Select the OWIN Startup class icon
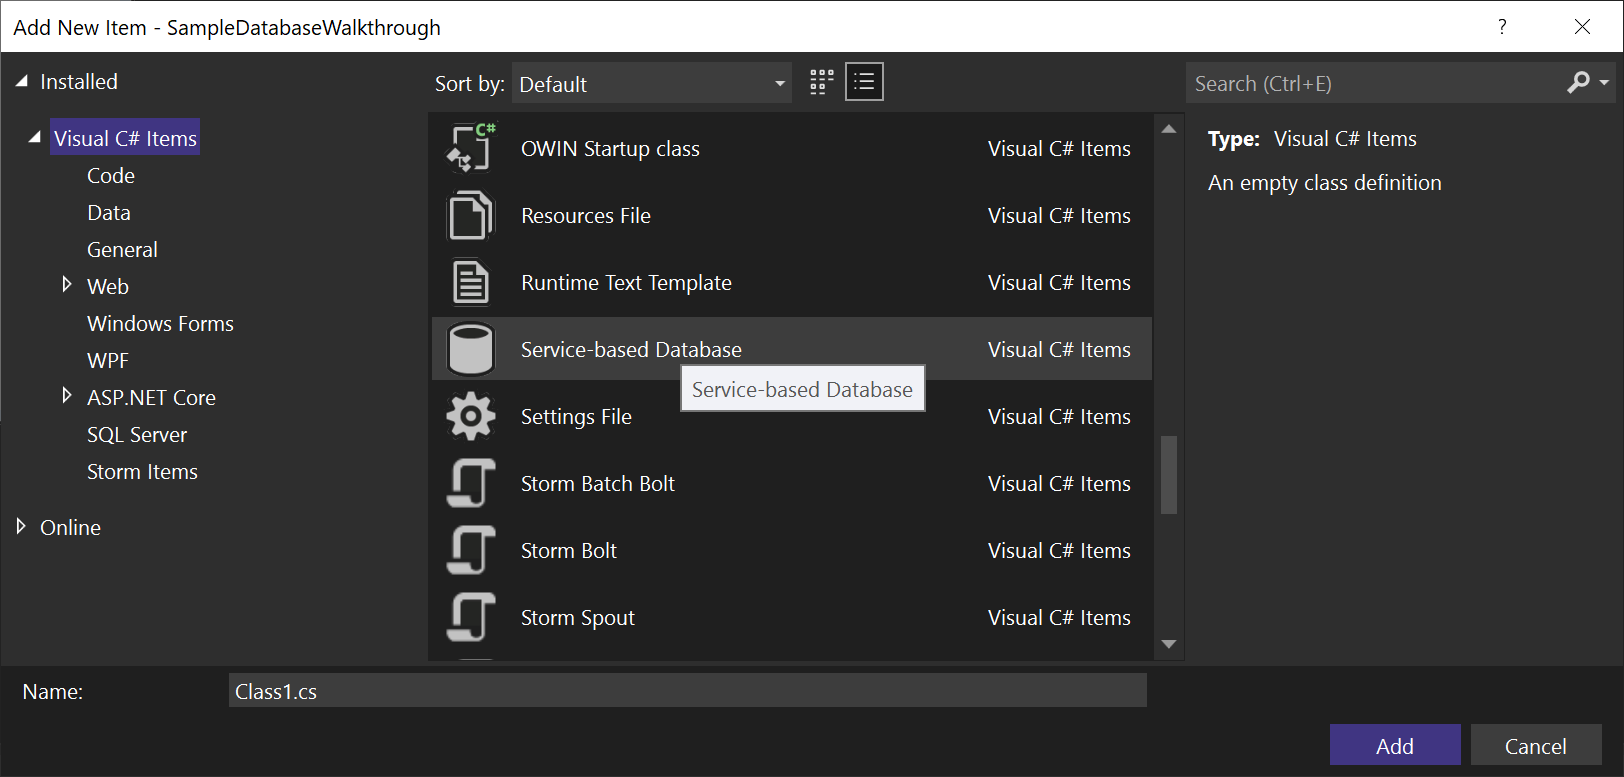Screen dimensions: 1624x777 tap(470, 149)
